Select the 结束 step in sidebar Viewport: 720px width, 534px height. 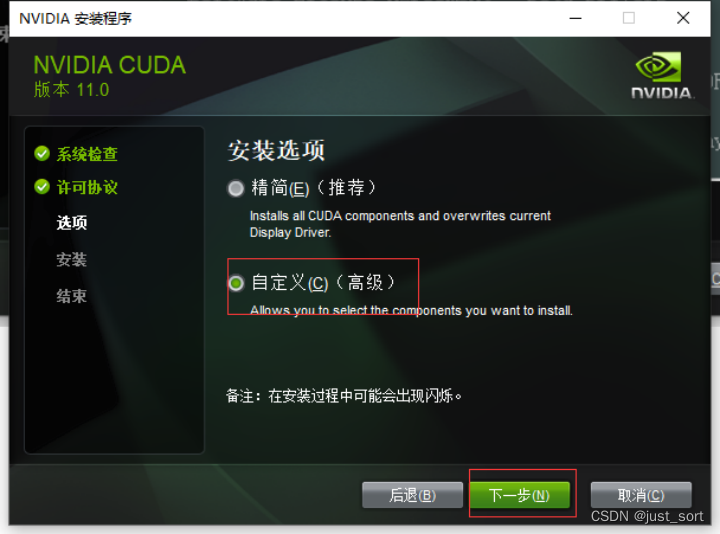click(x=72, y=296)
